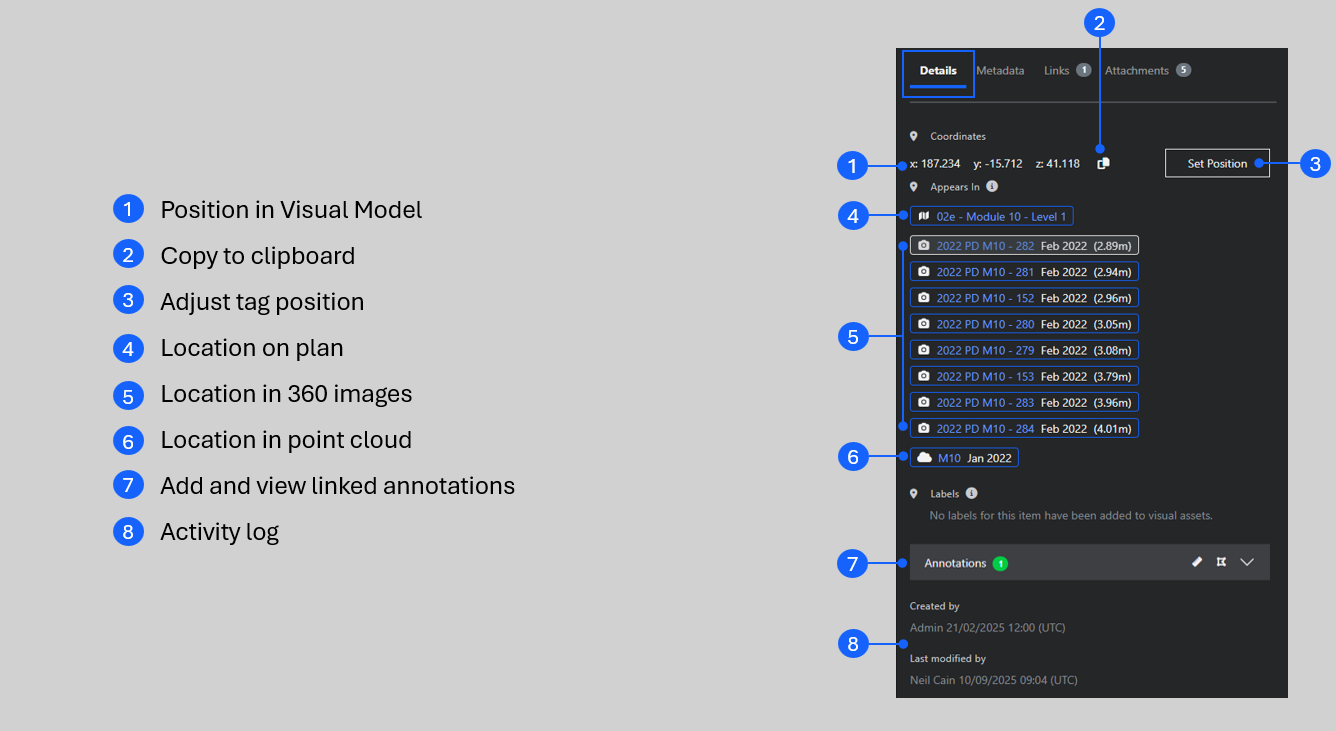
Task: Open the Details tab
Action: tap(938, 71)
